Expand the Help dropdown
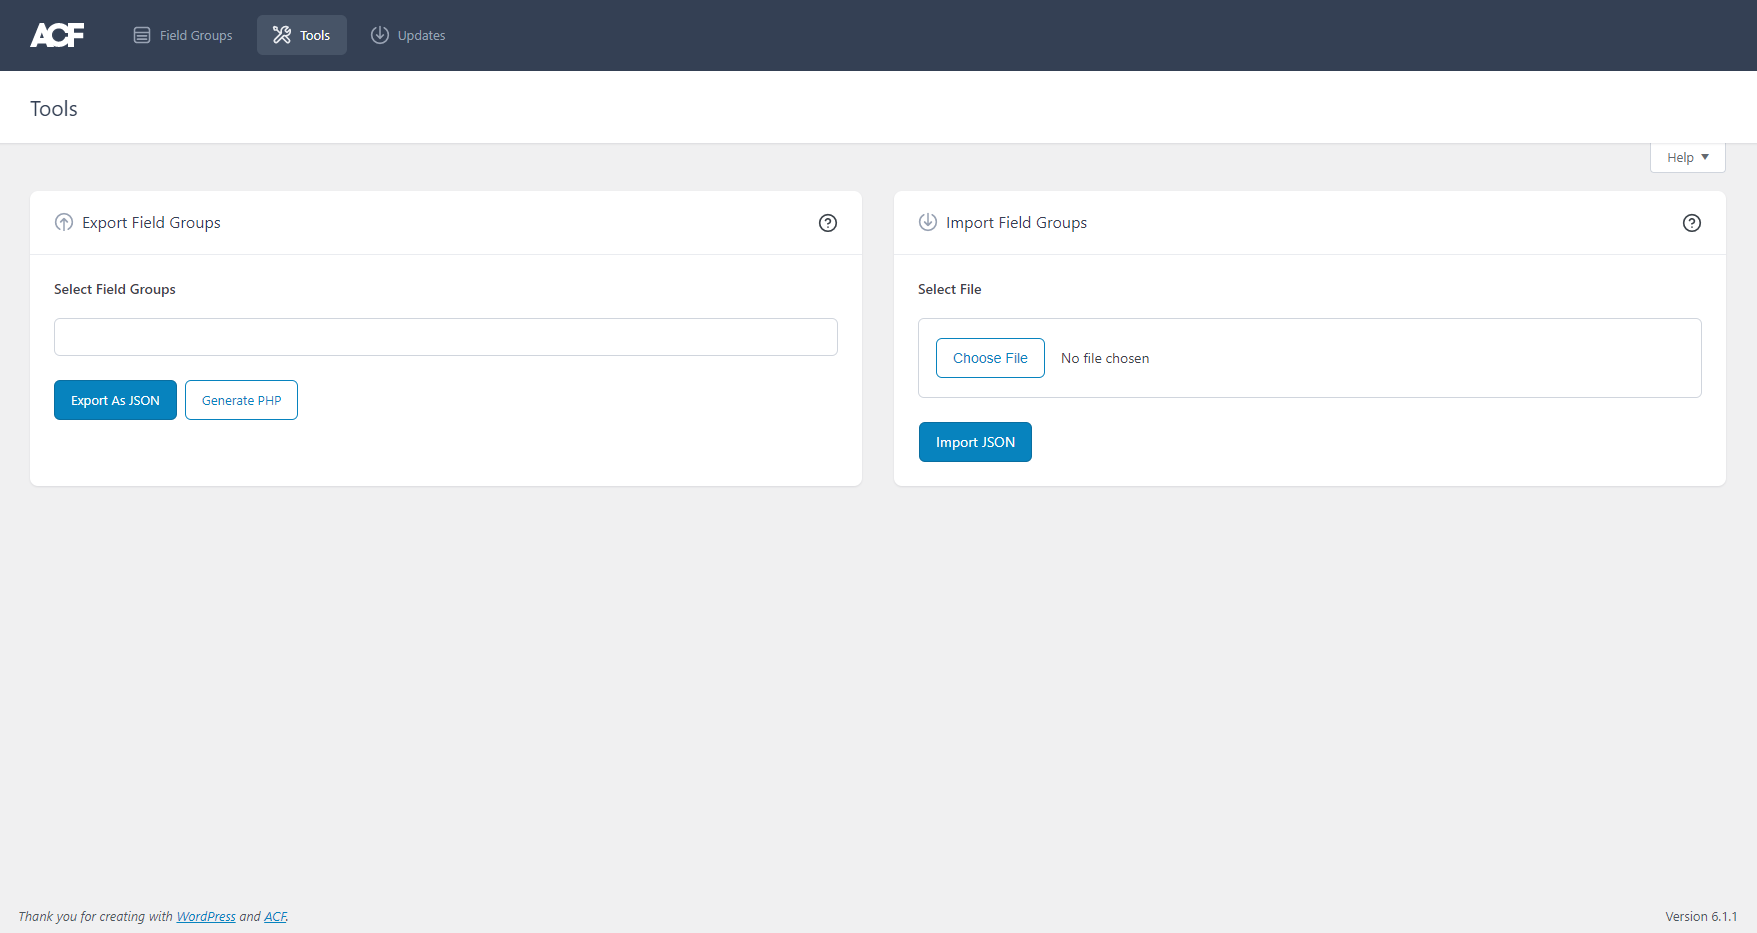 [x=1687, y=157]
